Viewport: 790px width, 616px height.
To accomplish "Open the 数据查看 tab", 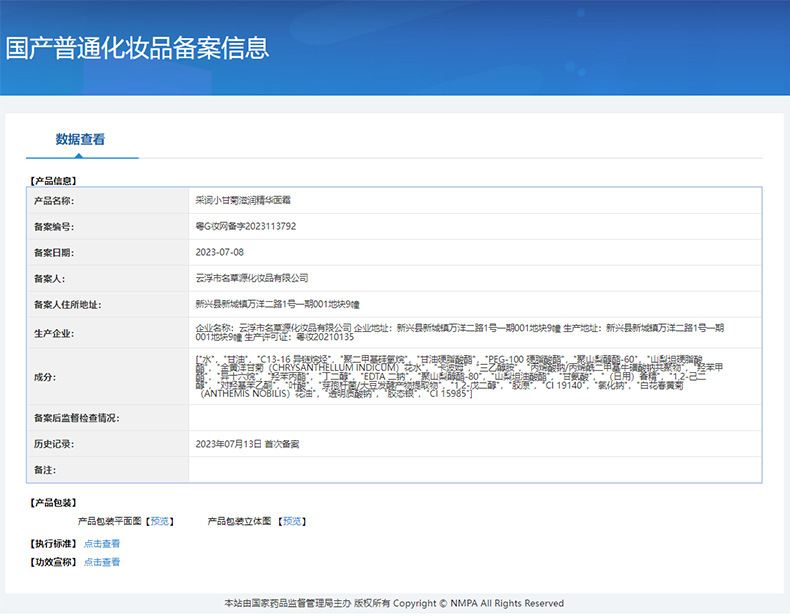I will (80, 140).
